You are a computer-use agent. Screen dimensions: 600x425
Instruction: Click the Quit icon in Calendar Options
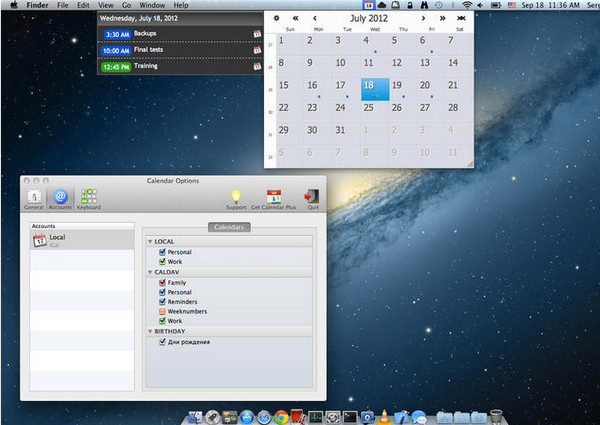[312, 199]
